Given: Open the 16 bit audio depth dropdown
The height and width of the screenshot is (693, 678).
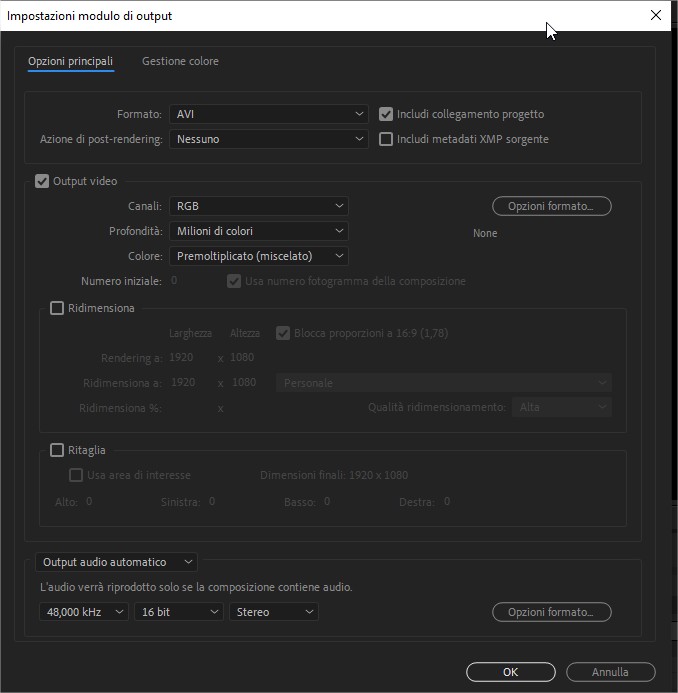Looking at the screenshot, I should click(178, 612).
